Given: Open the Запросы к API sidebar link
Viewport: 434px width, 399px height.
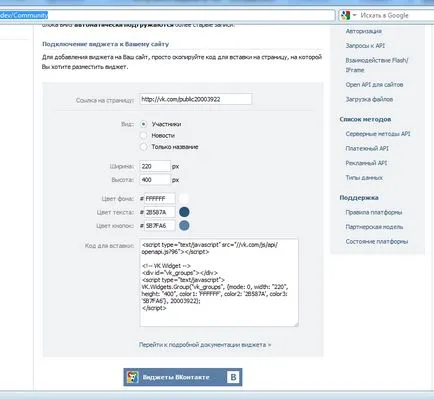Looking at the screenshot, I should [x=365, y=46].
